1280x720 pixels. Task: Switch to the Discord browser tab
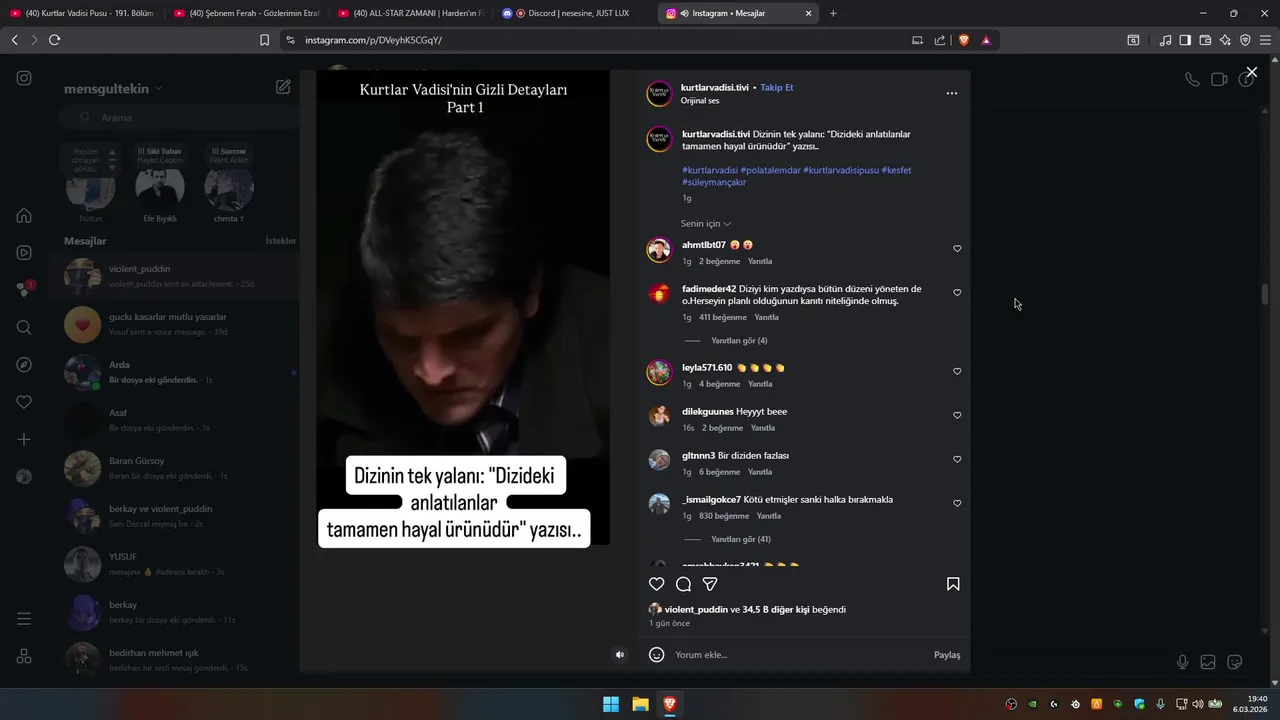pos(574,13)
